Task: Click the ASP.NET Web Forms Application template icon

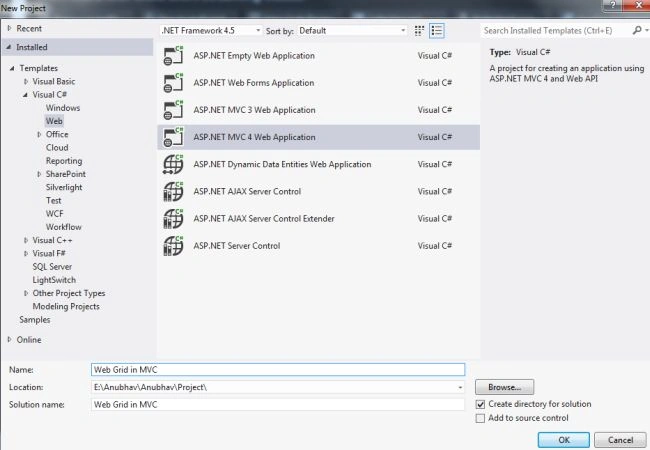Action: point(173,83)
